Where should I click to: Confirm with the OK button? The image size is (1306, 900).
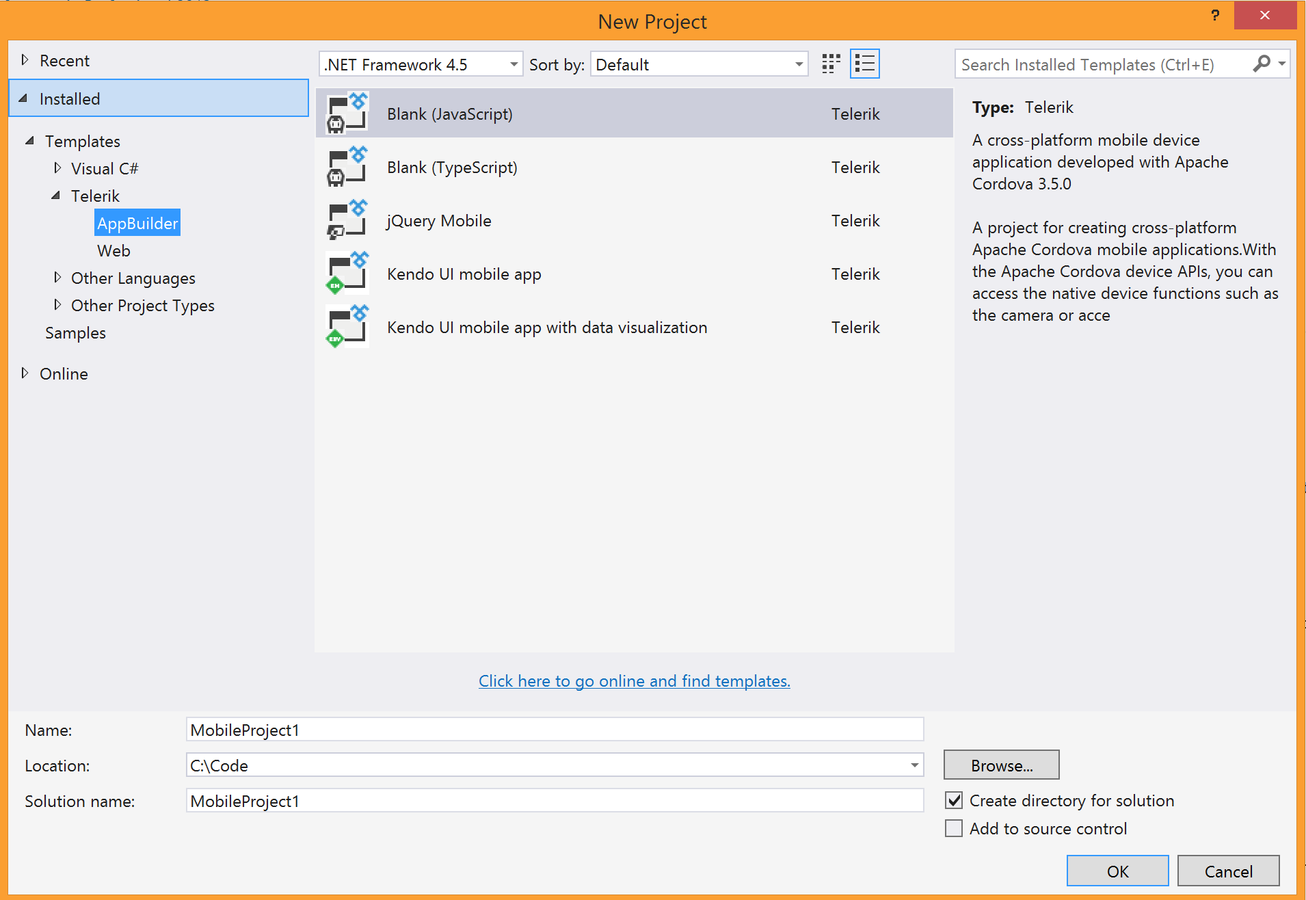coord(1117,871)
